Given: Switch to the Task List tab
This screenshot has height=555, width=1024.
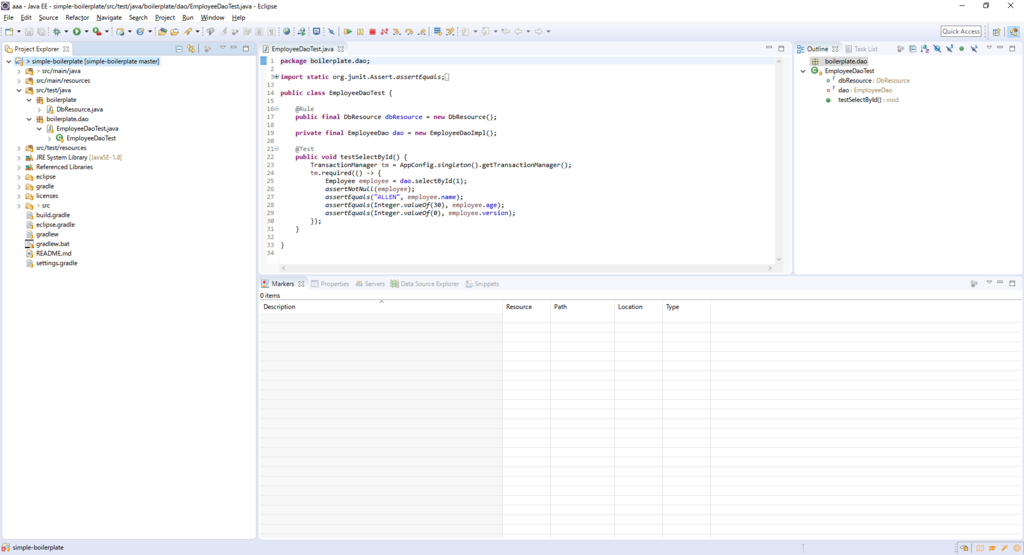Looking at the screenshot, I should click(x=861, y=49).
